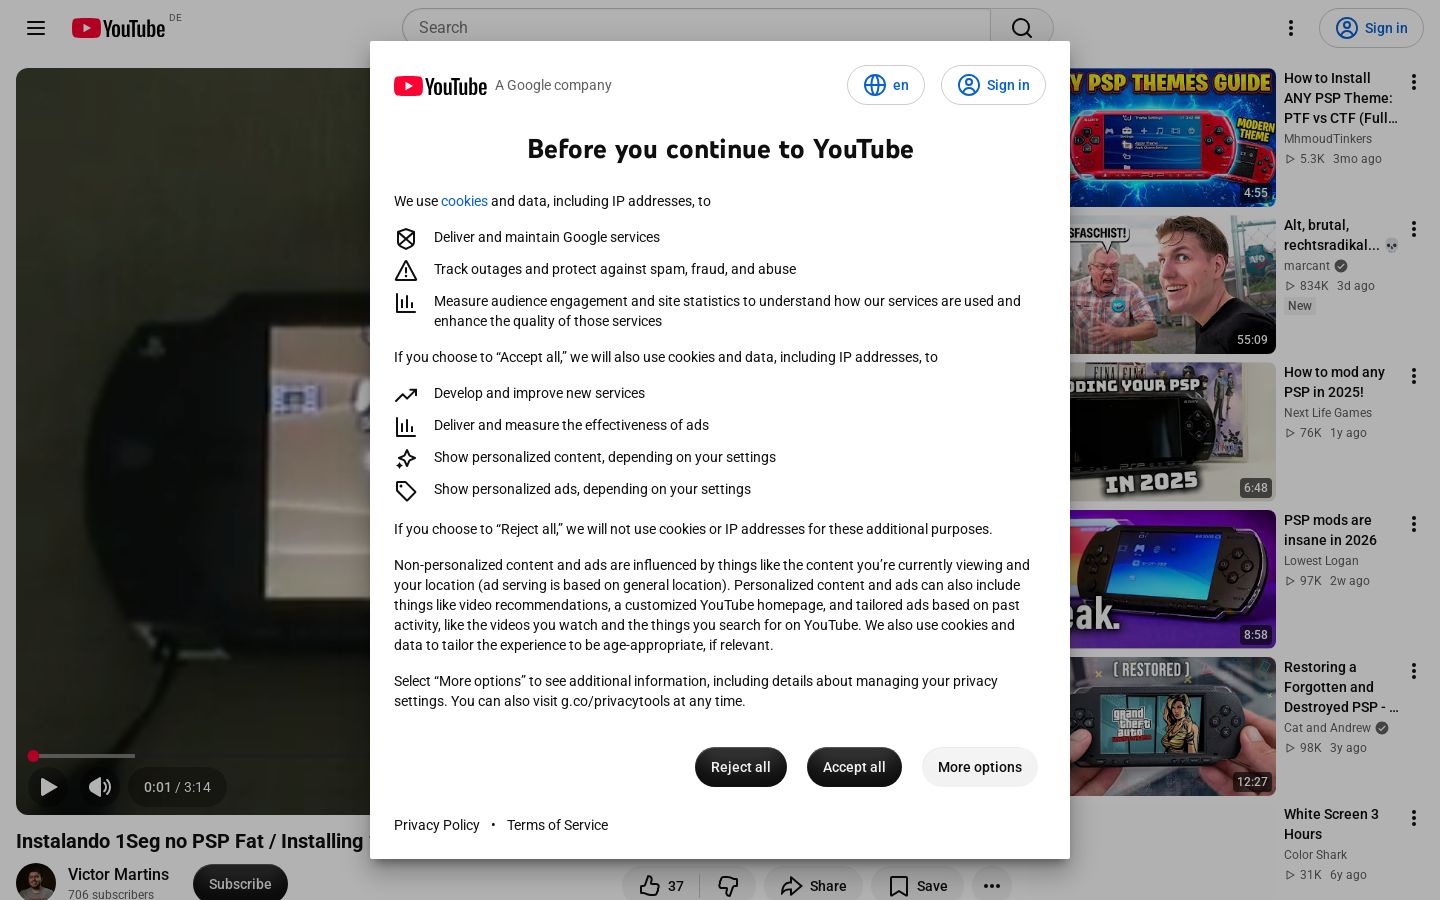
Task: Click Accept all button
Action: pos(854,767)
